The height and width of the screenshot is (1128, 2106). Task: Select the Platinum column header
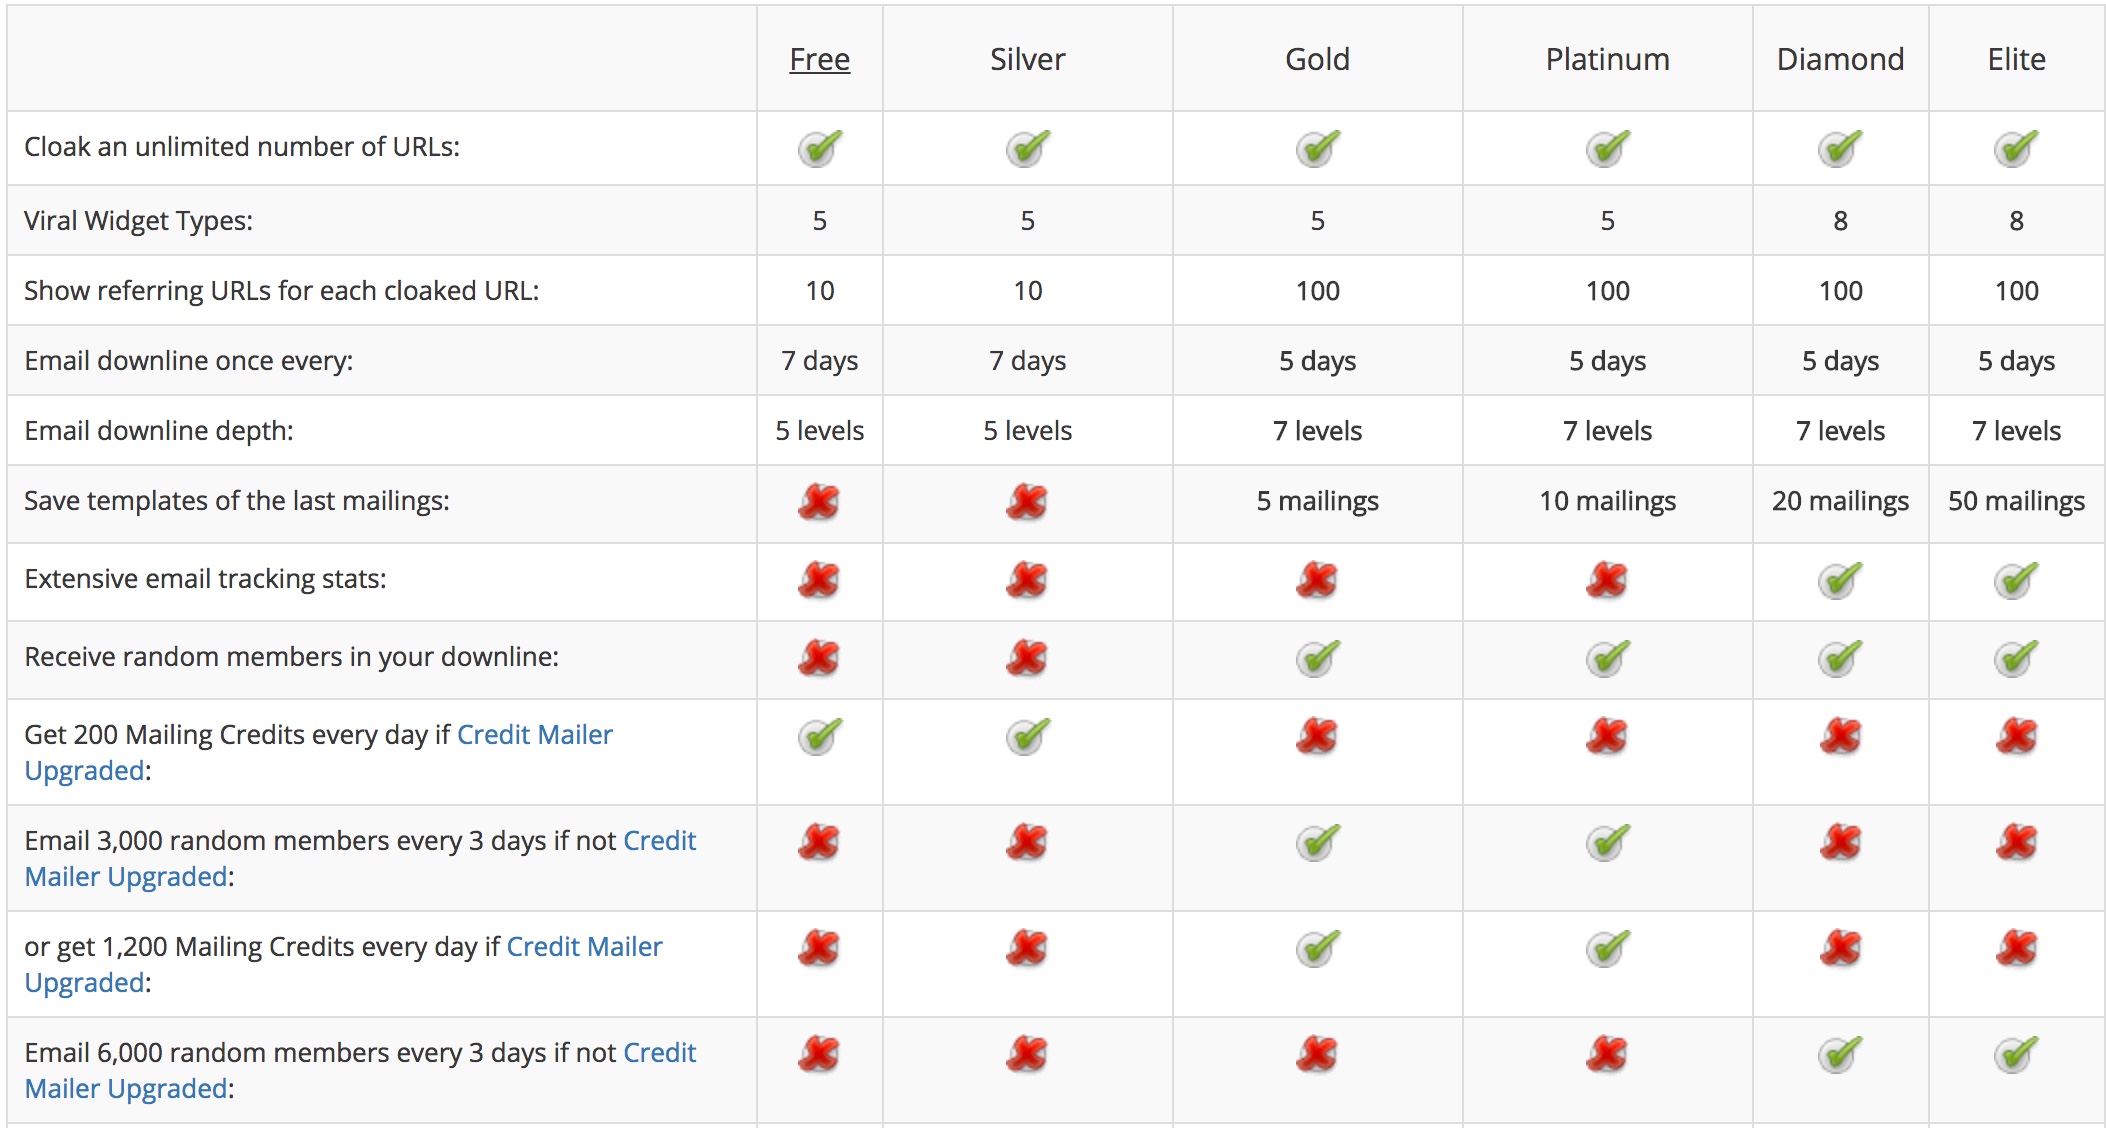(x=1608, y=60)
